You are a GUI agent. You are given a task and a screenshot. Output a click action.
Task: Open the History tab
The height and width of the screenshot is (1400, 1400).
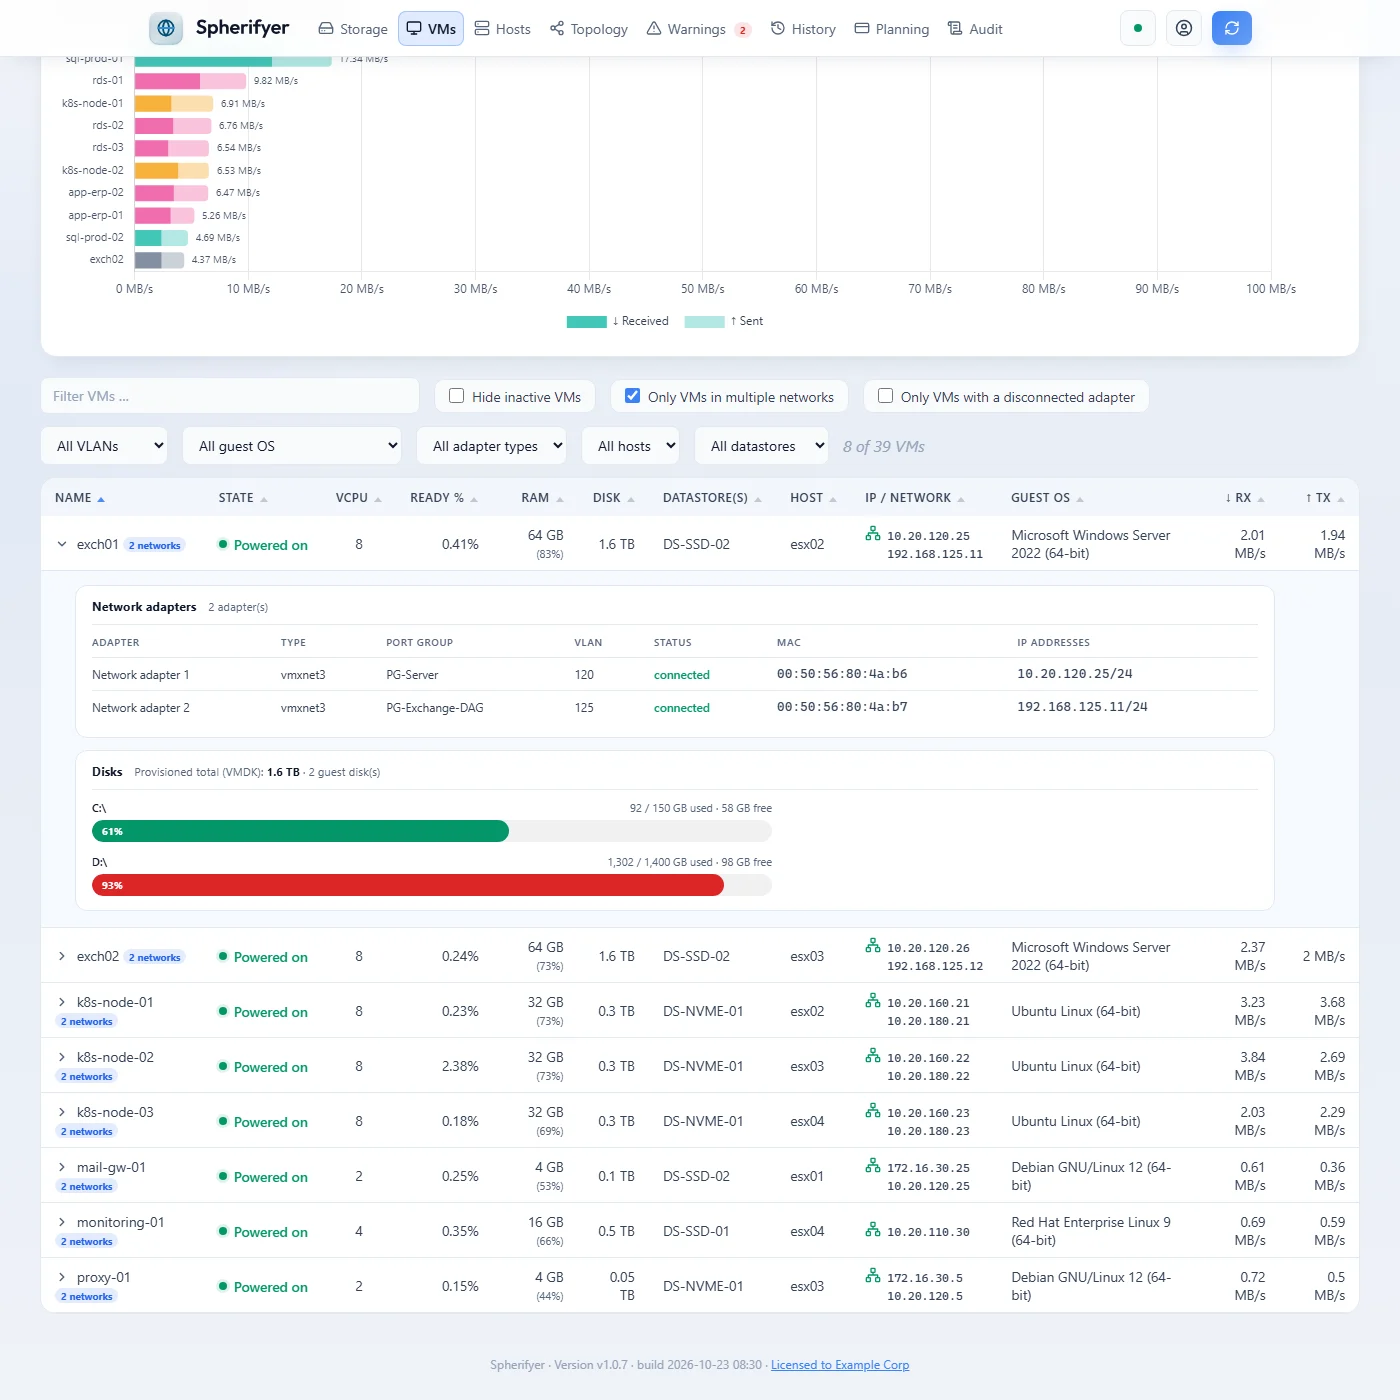pyautogui.click(x=803, y=29)
